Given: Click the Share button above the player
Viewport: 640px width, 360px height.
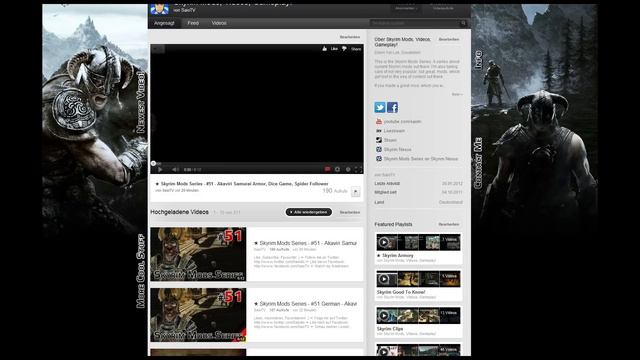Looking at the screenshot, I should 356,49.
